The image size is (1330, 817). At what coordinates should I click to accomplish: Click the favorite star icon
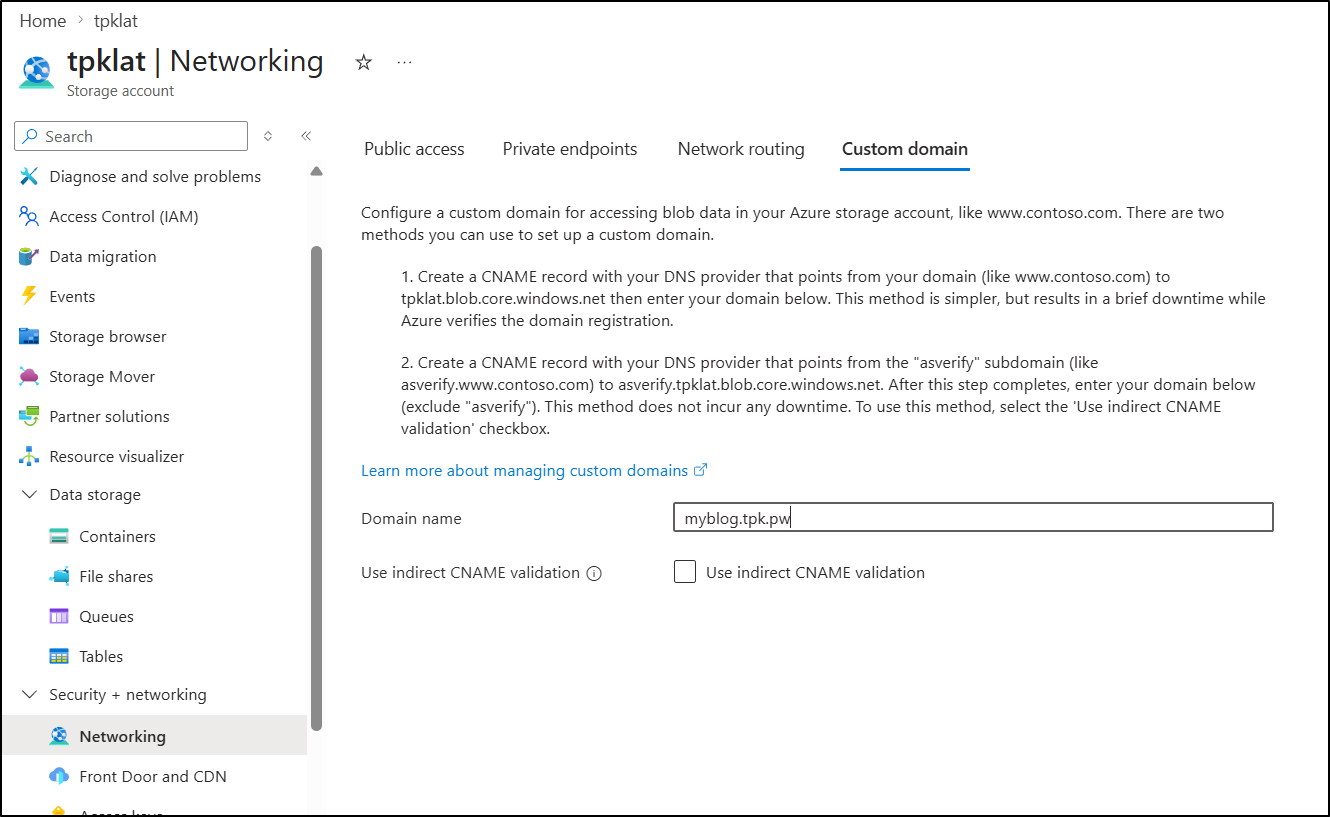click(364, 63)
